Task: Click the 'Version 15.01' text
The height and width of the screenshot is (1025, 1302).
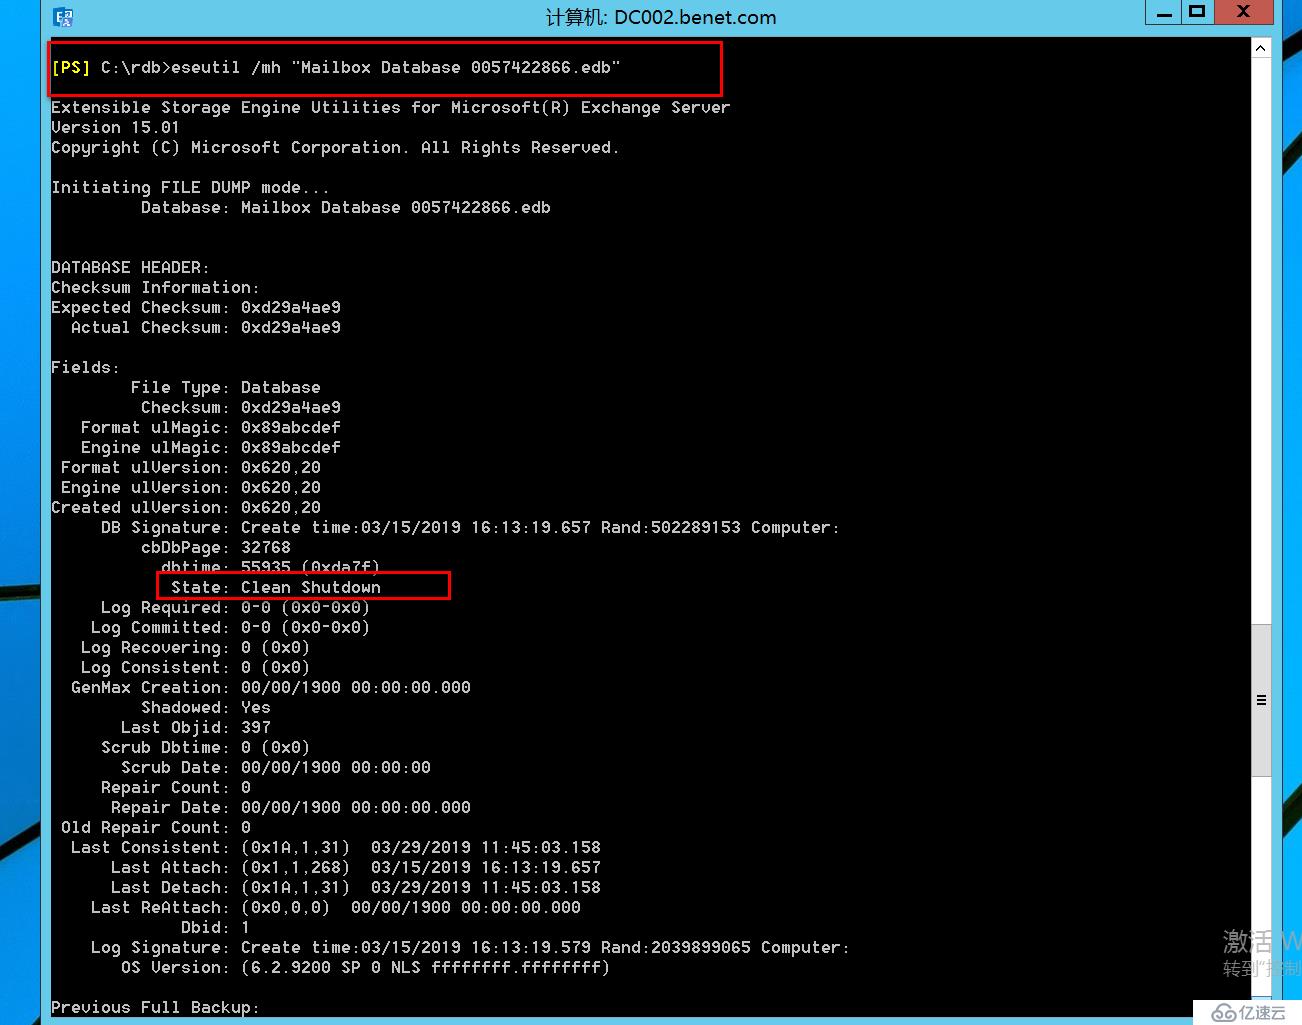Action: [115, 127]
